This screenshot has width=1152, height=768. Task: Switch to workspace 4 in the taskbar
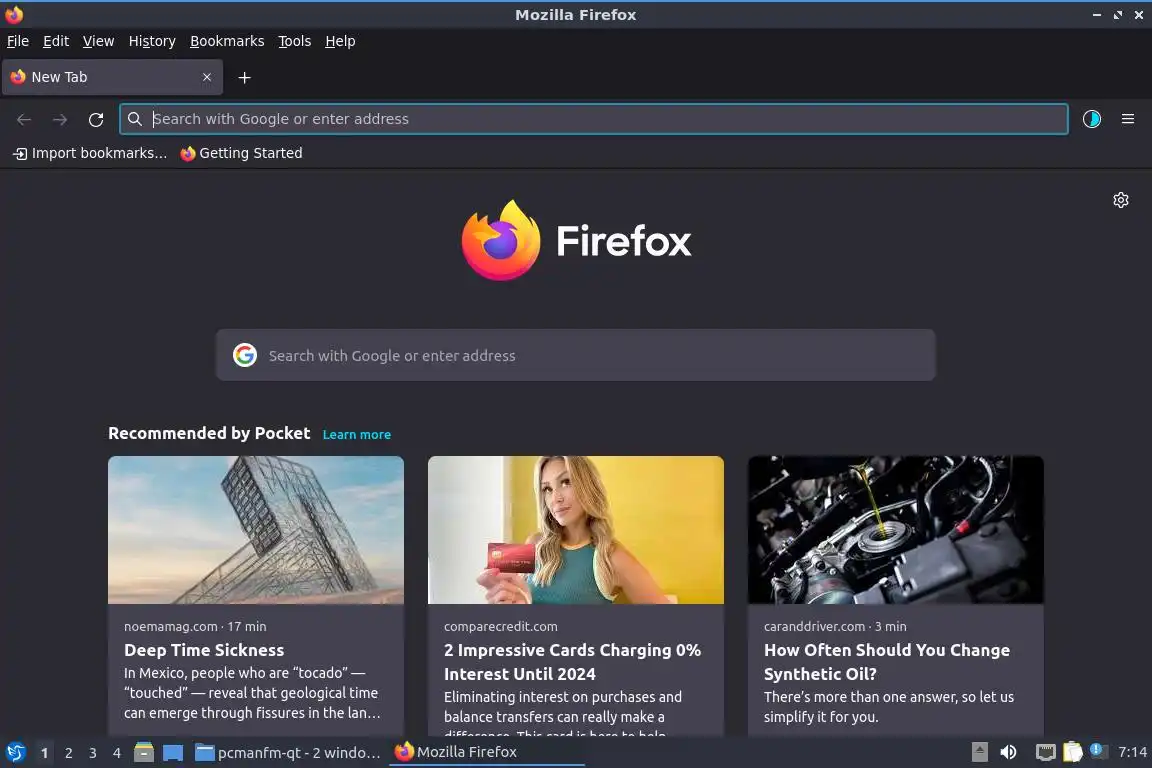[117, 753]
